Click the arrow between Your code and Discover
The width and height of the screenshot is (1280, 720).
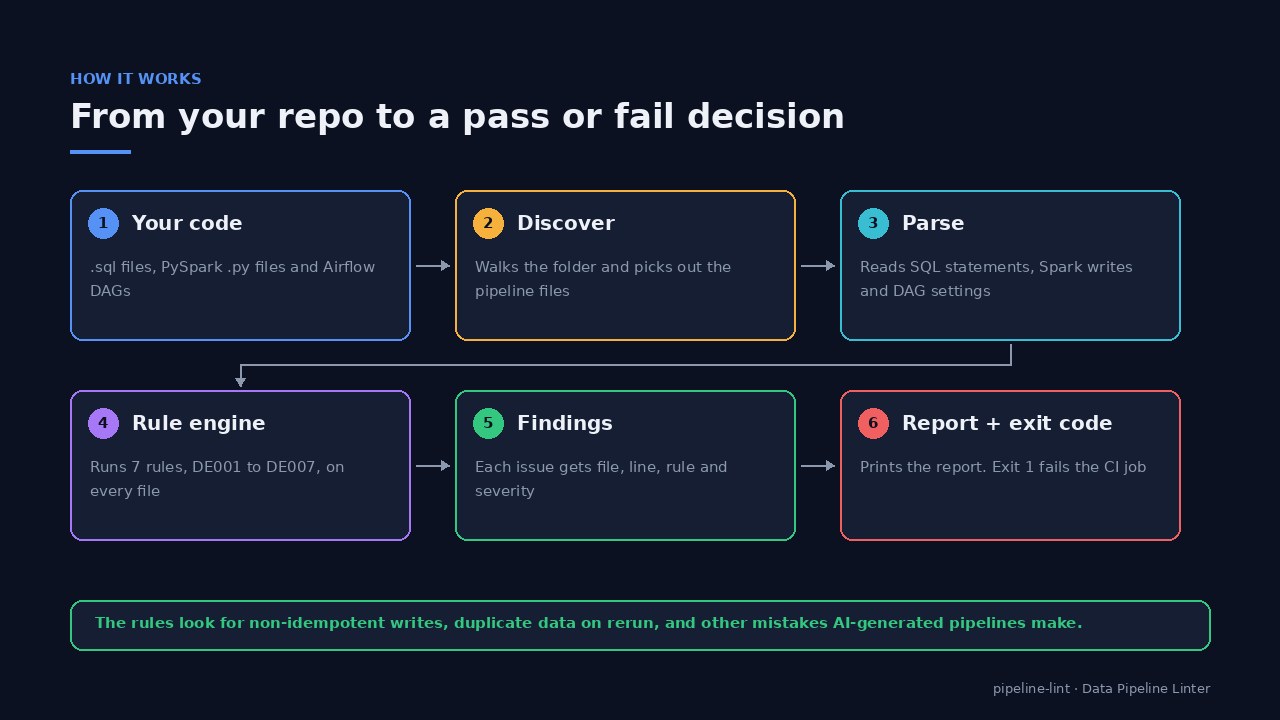coord(433,266)
